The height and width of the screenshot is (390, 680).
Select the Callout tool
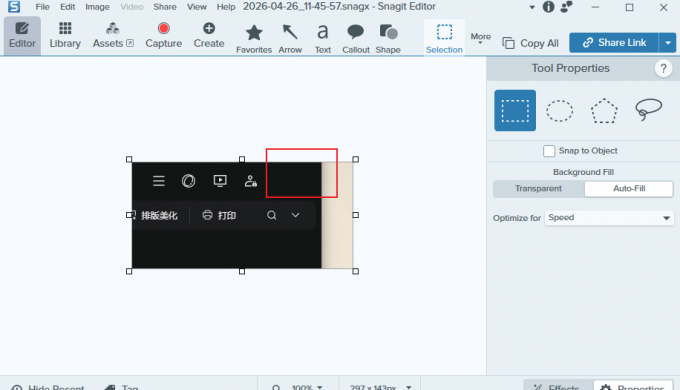[356, 39]
